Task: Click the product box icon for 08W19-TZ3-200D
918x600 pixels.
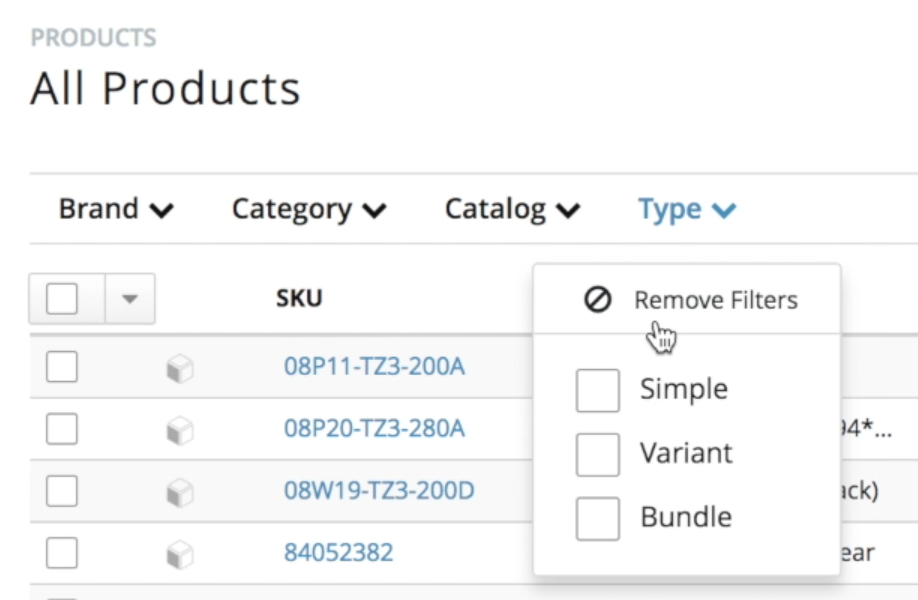Action: [180, 493]
